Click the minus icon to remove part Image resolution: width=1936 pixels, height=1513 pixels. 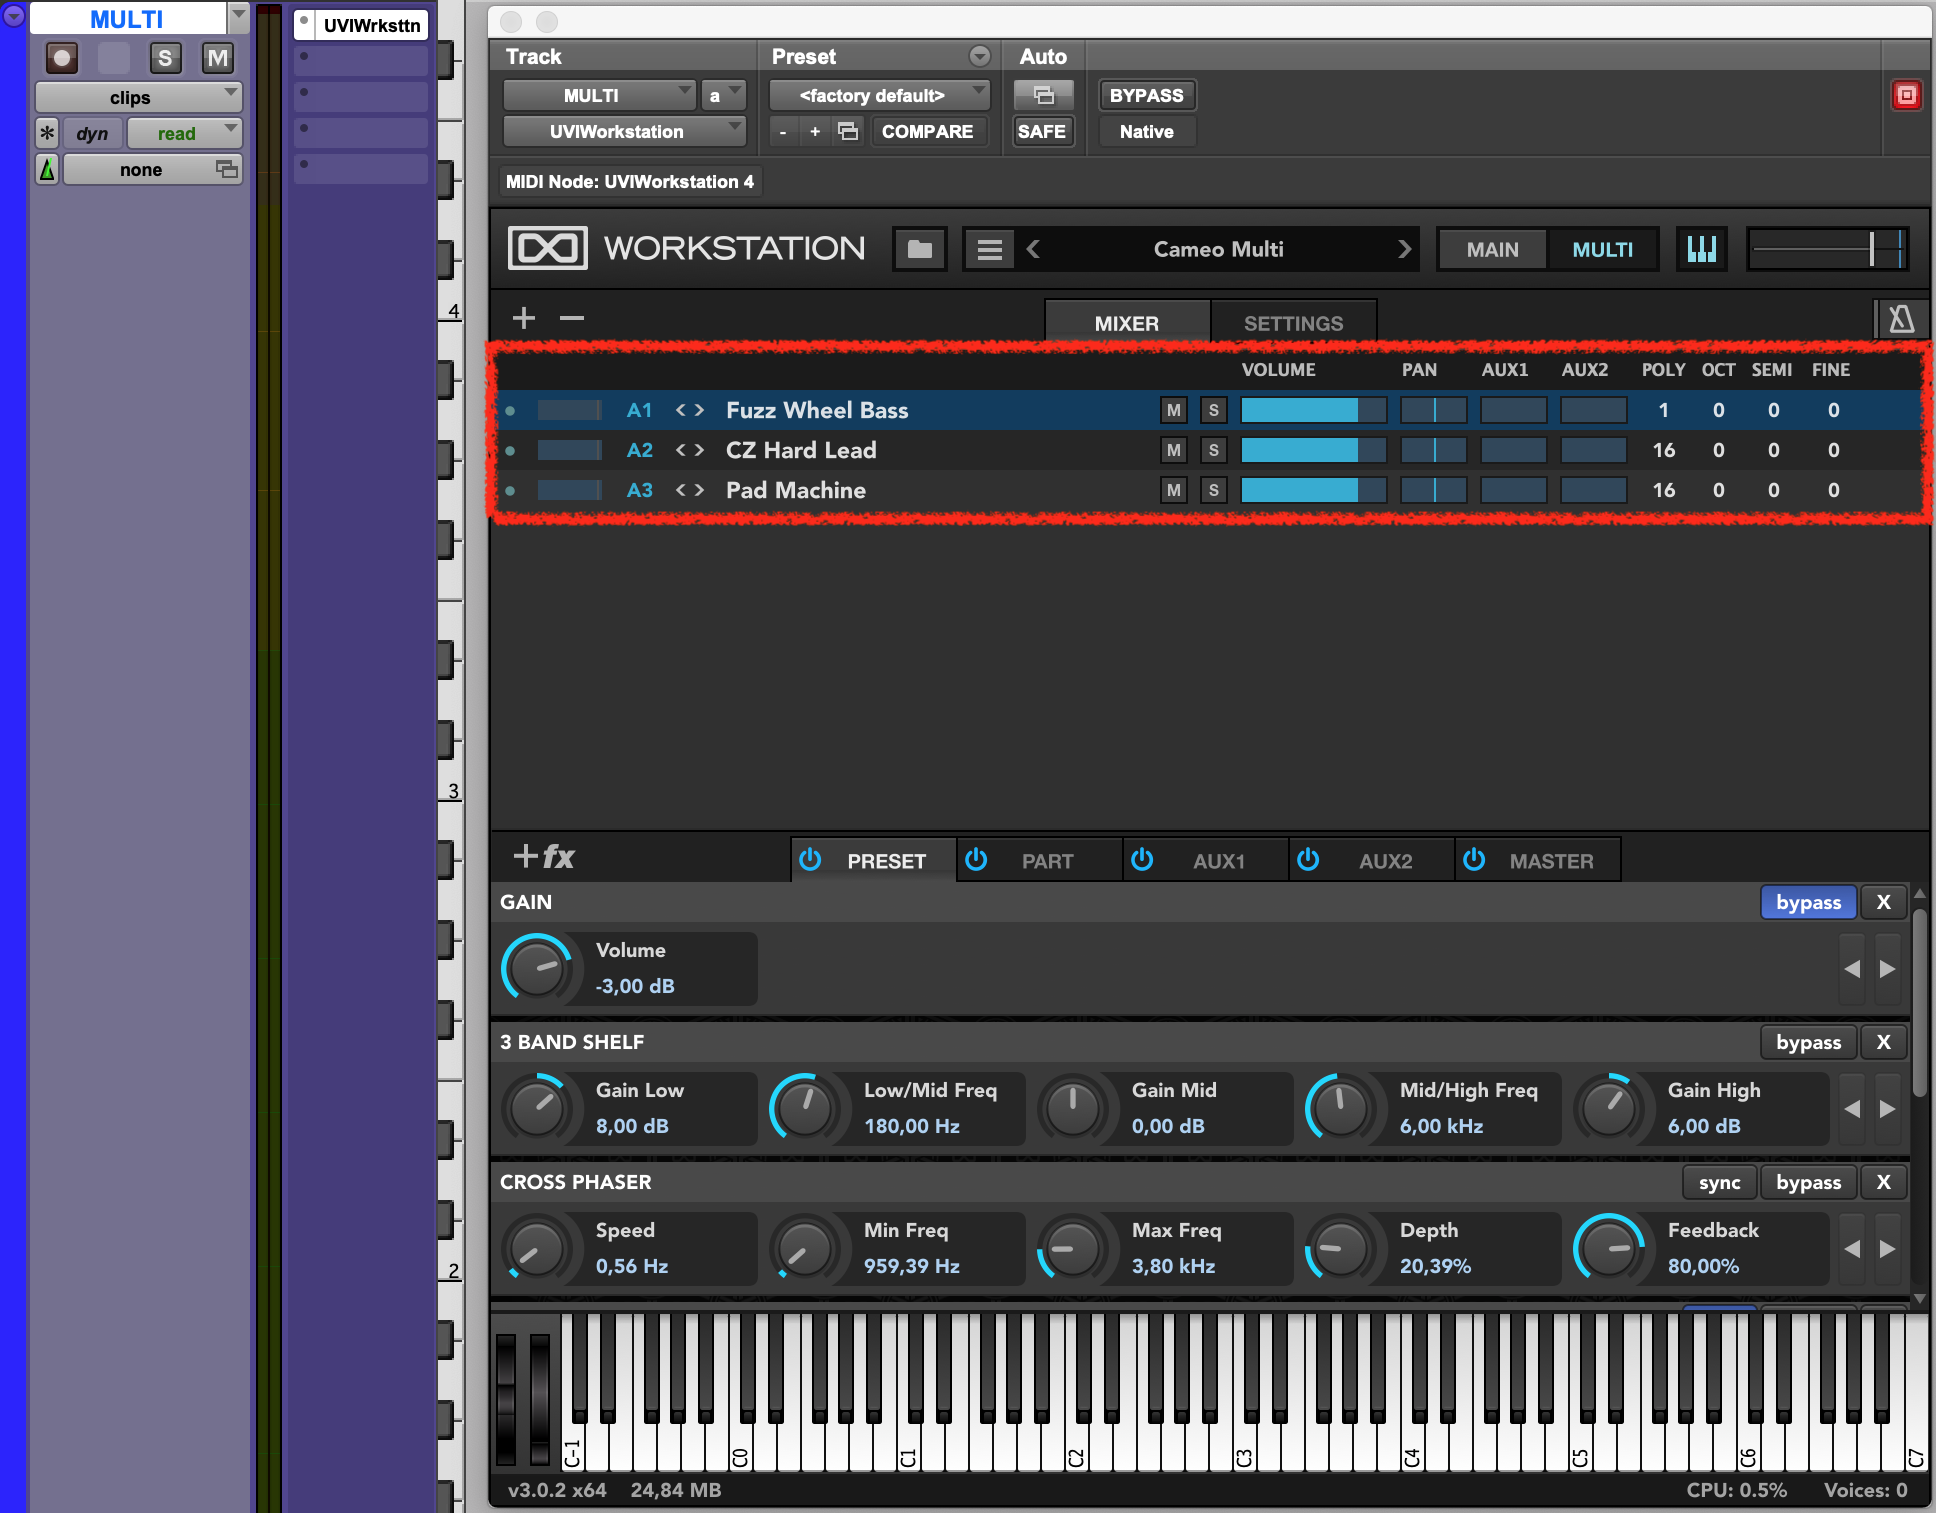coord(572,318)
